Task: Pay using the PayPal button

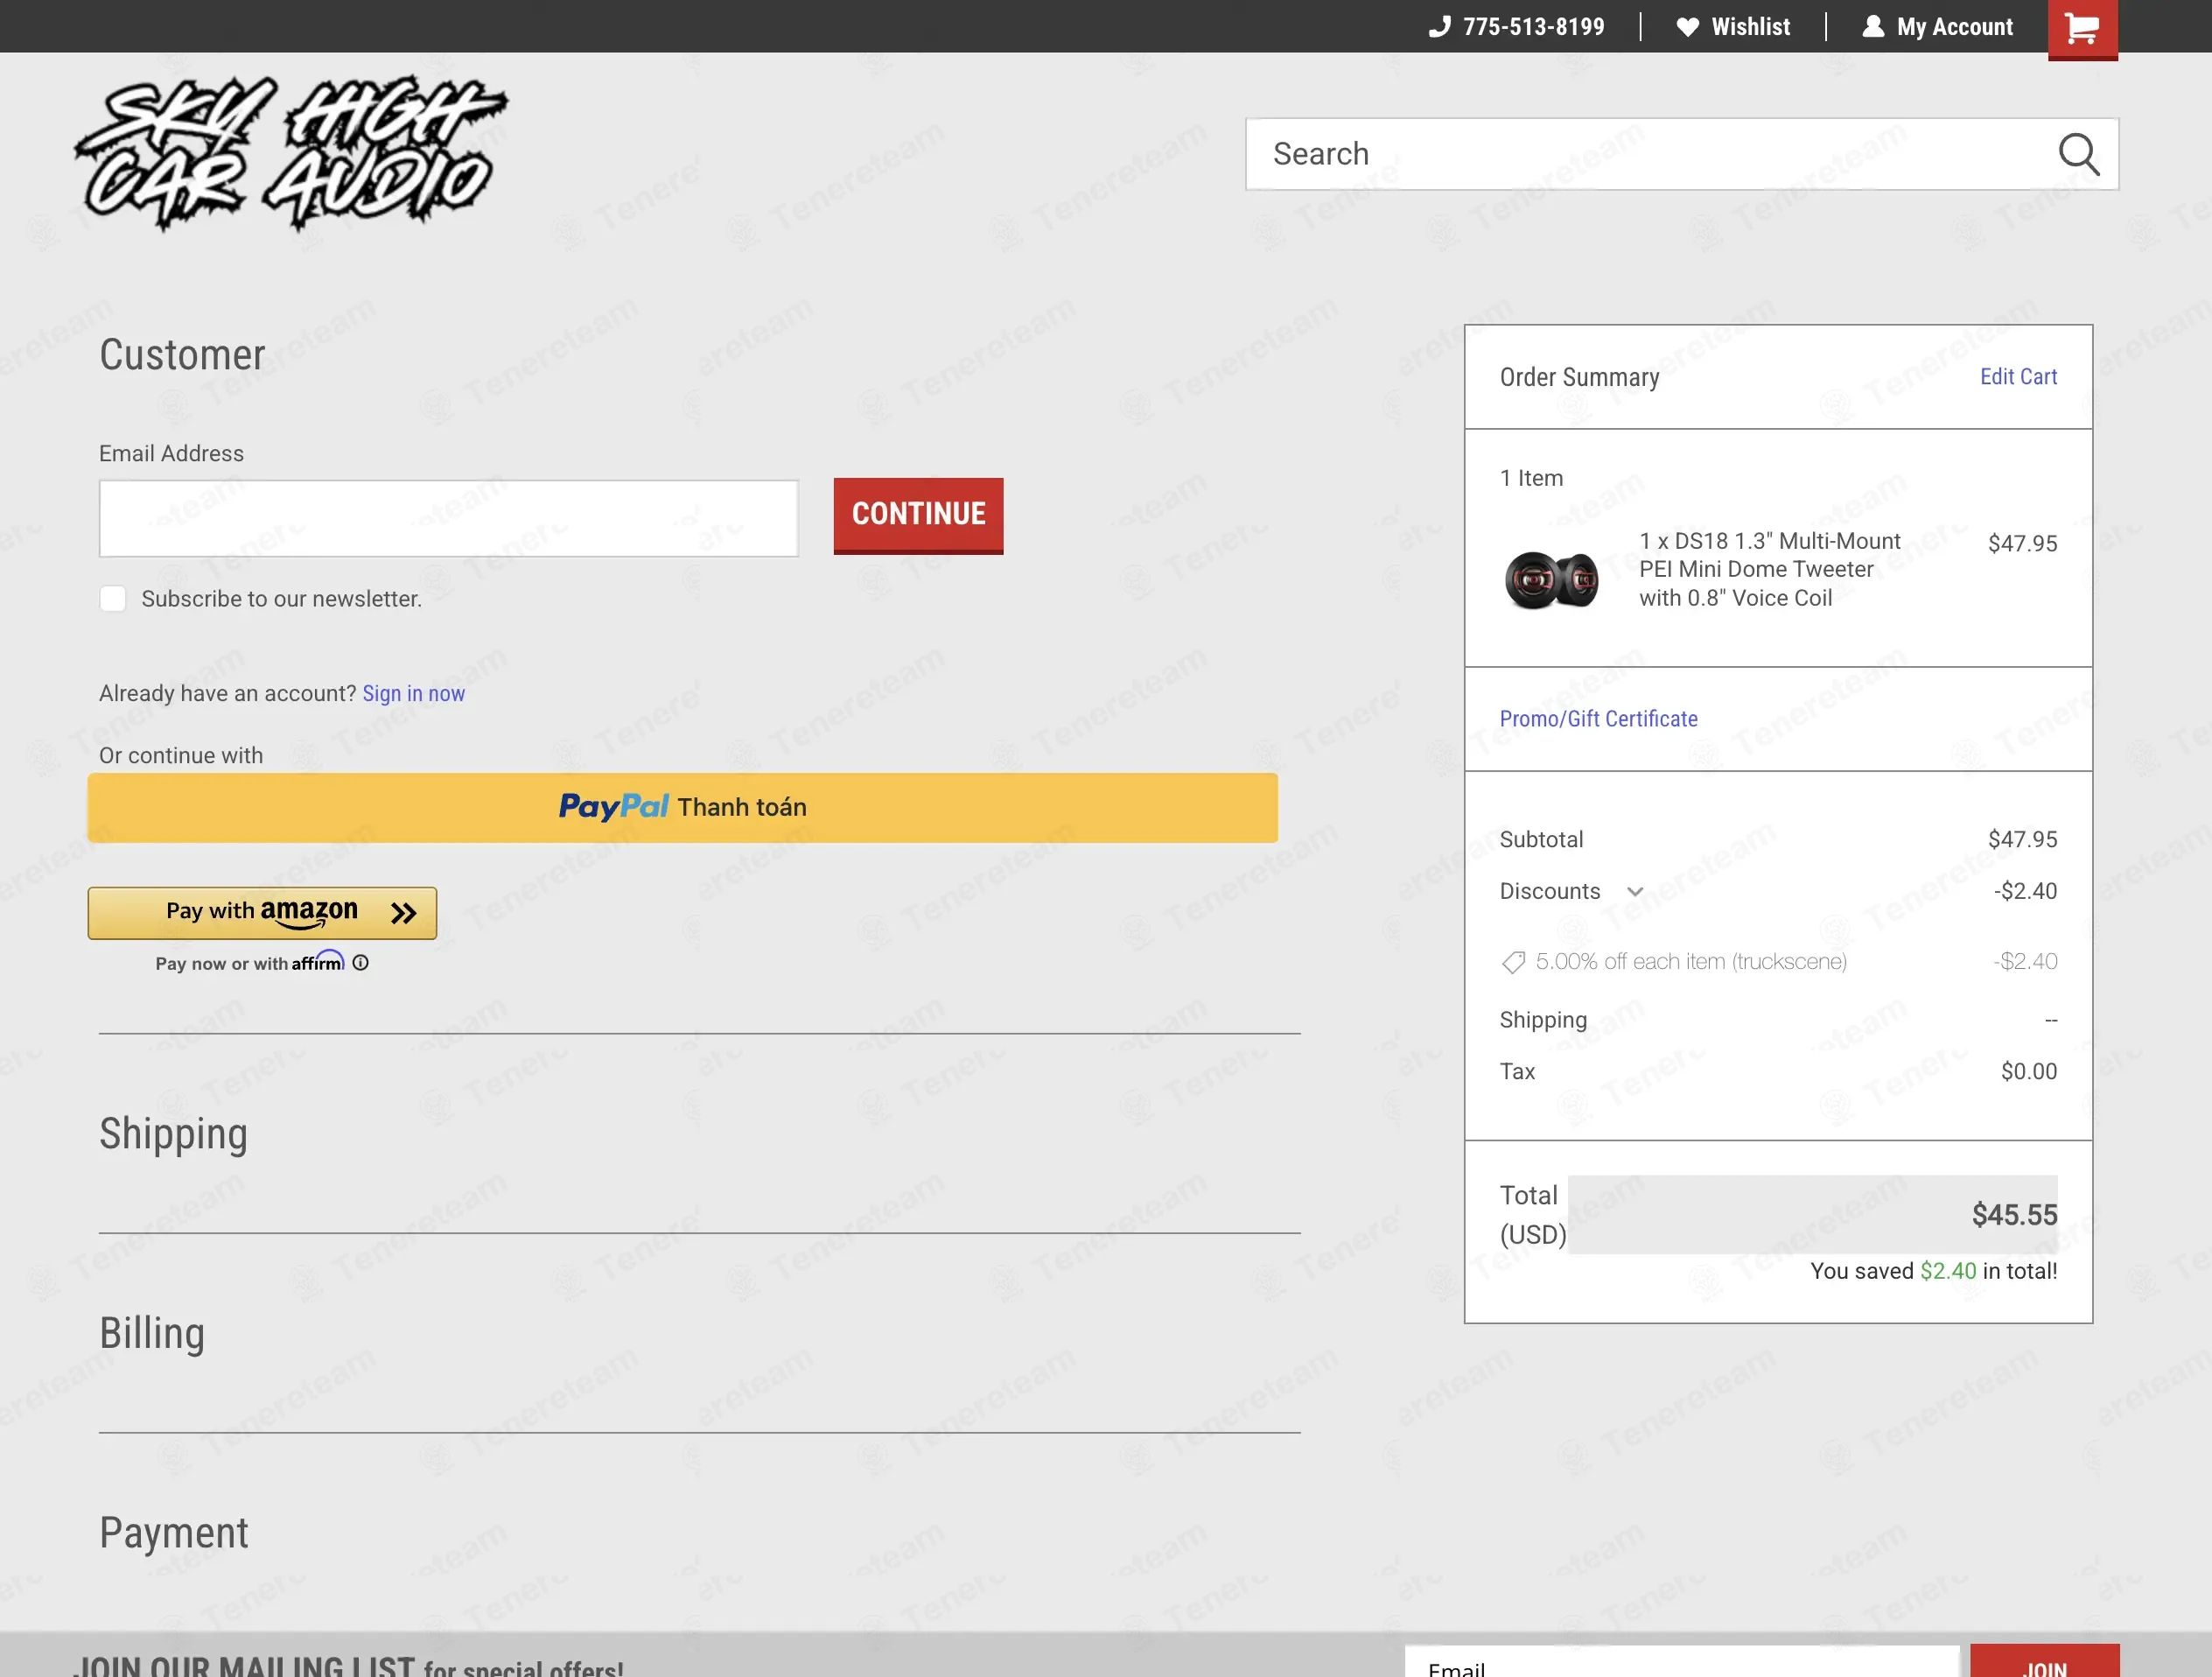Action: click(683, 807)
